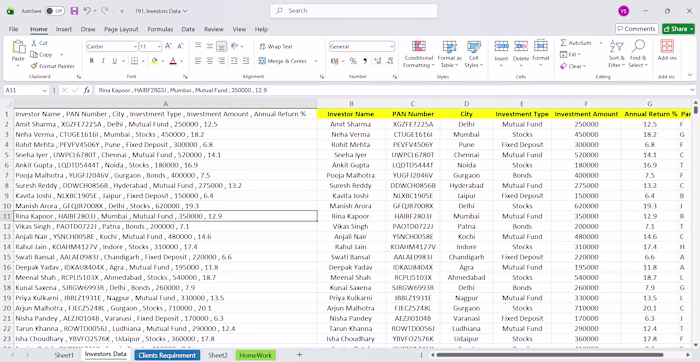Switch to the Page Layout tab

121,29
